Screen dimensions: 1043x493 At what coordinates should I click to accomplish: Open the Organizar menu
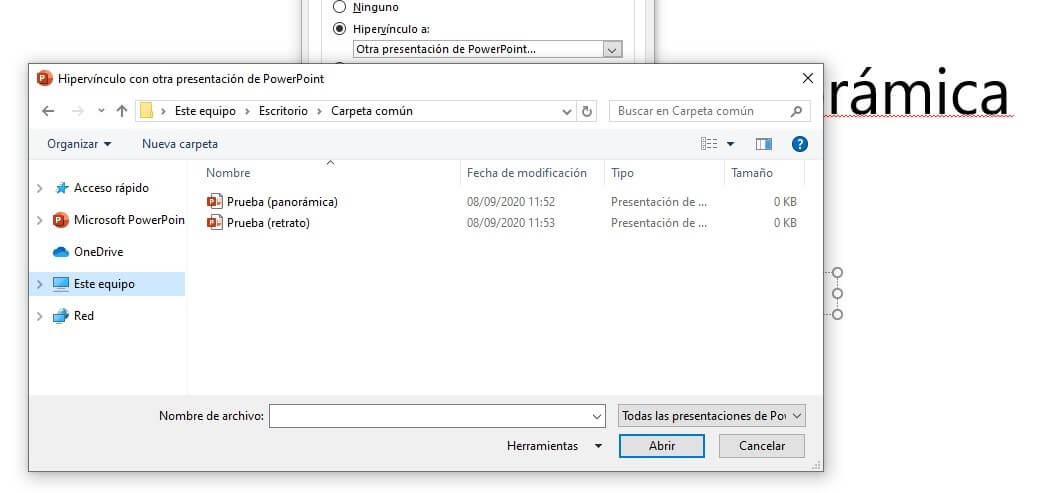point(79,144)
